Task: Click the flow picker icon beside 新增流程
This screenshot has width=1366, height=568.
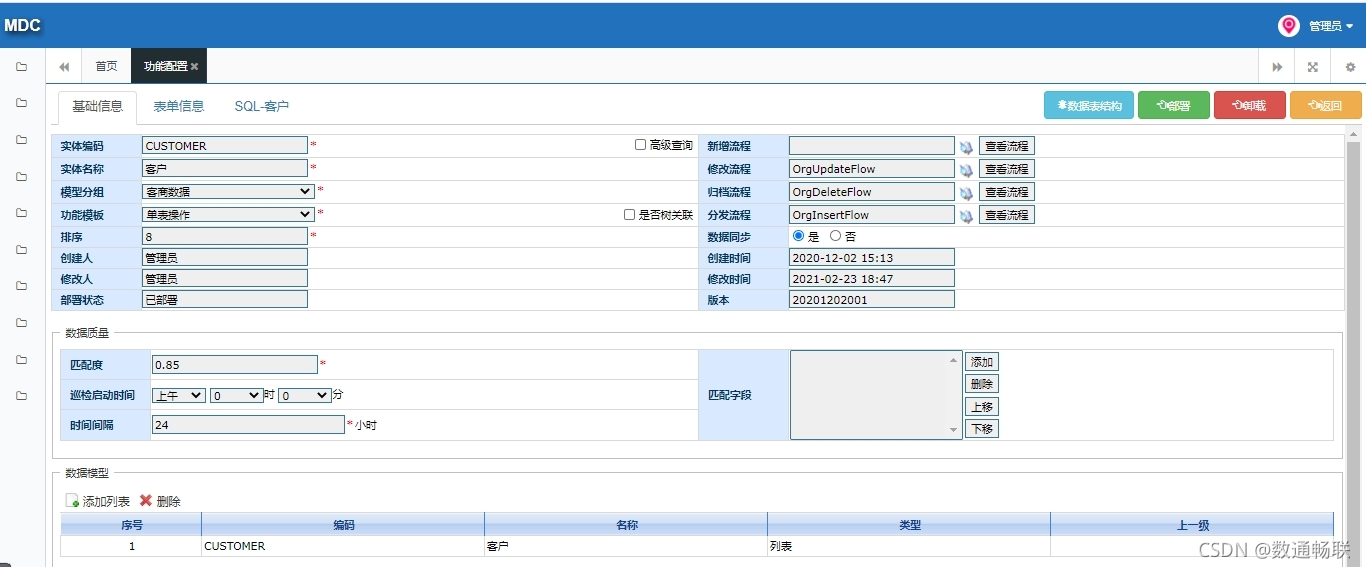Action: 967,147
